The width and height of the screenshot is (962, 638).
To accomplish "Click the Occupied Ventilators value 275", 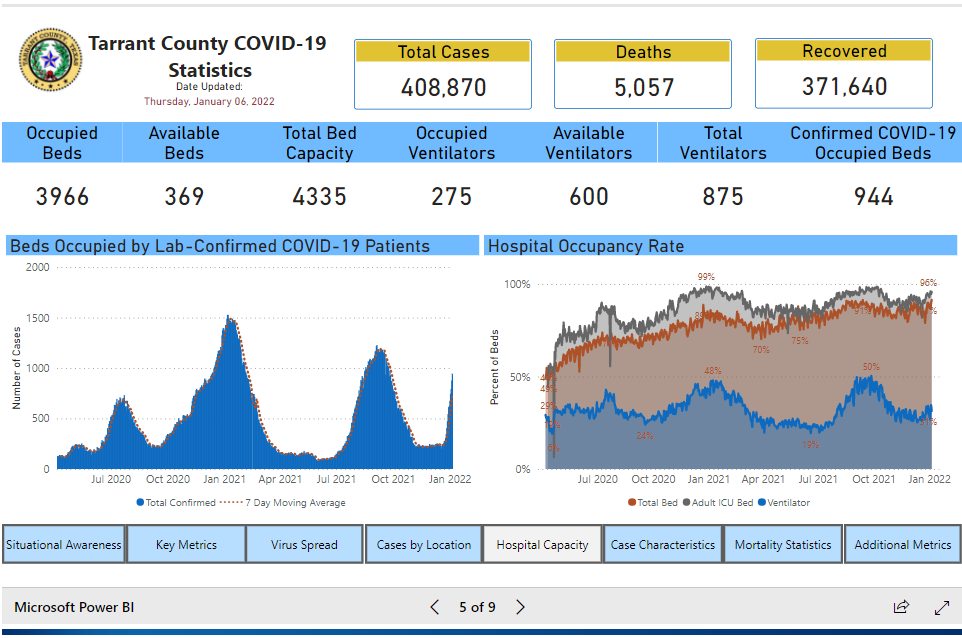I will tap(452, 197).
